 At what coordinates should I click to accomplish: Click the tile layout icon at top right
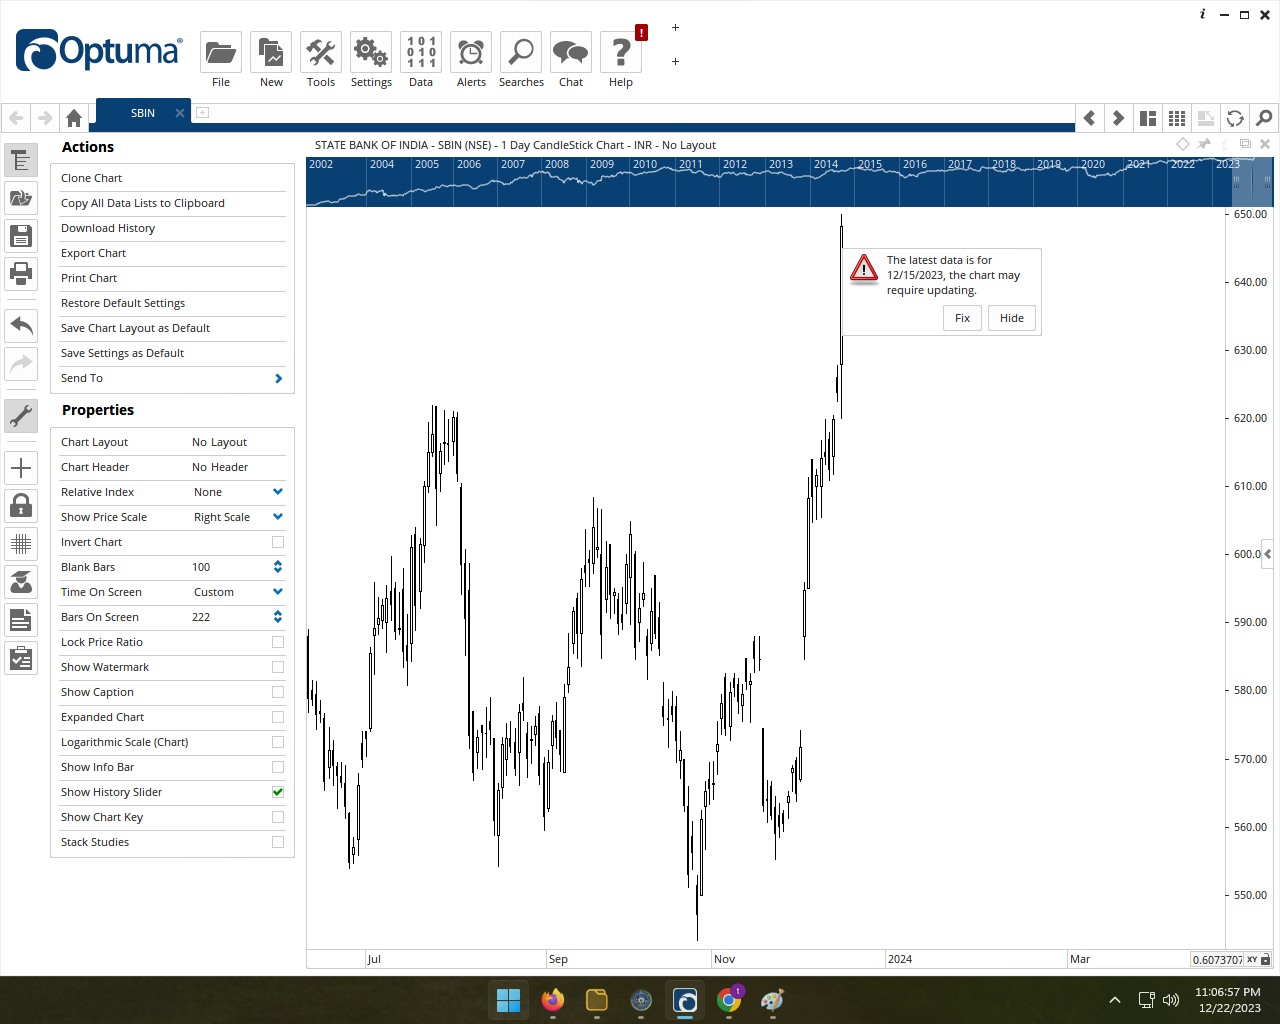[1148, 118]
